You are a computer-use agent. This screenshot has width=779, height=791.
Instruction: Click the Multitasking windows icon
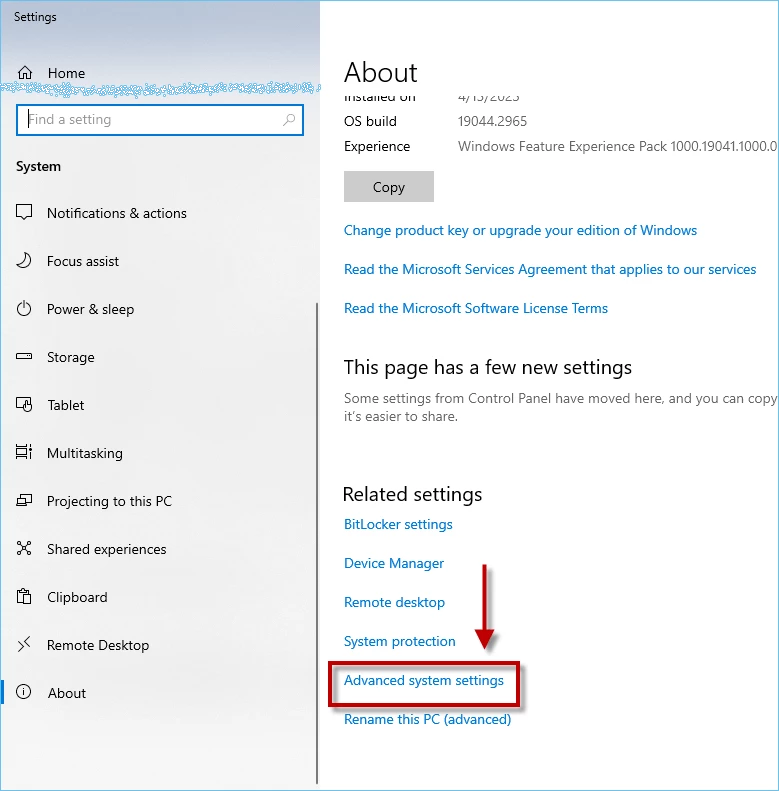pos(24,452)
